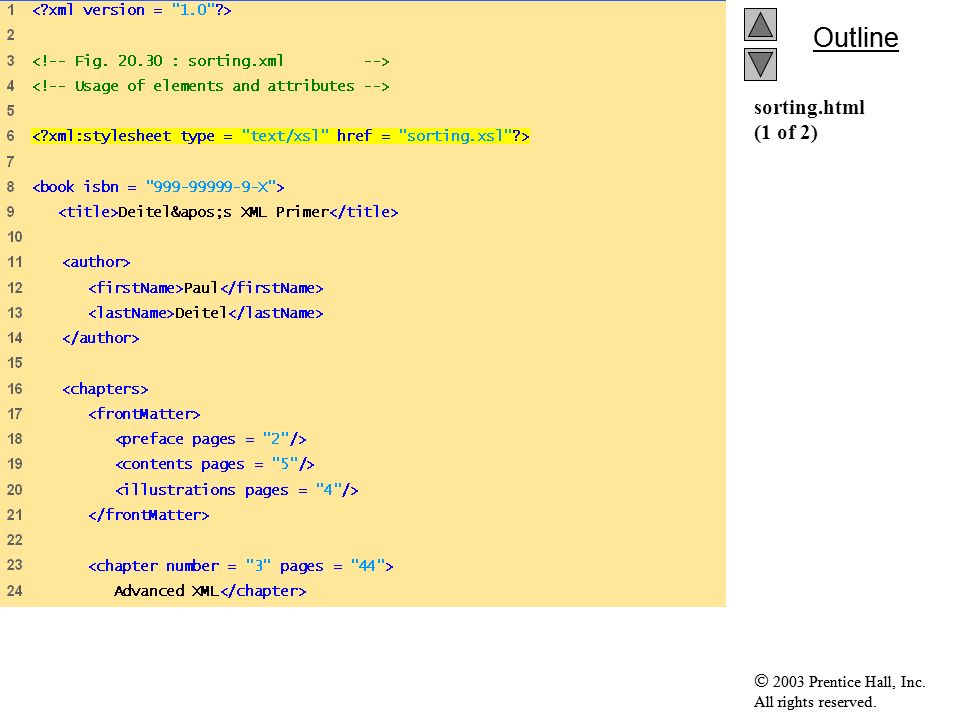
Task: Click line number 24
Action: 15,591
